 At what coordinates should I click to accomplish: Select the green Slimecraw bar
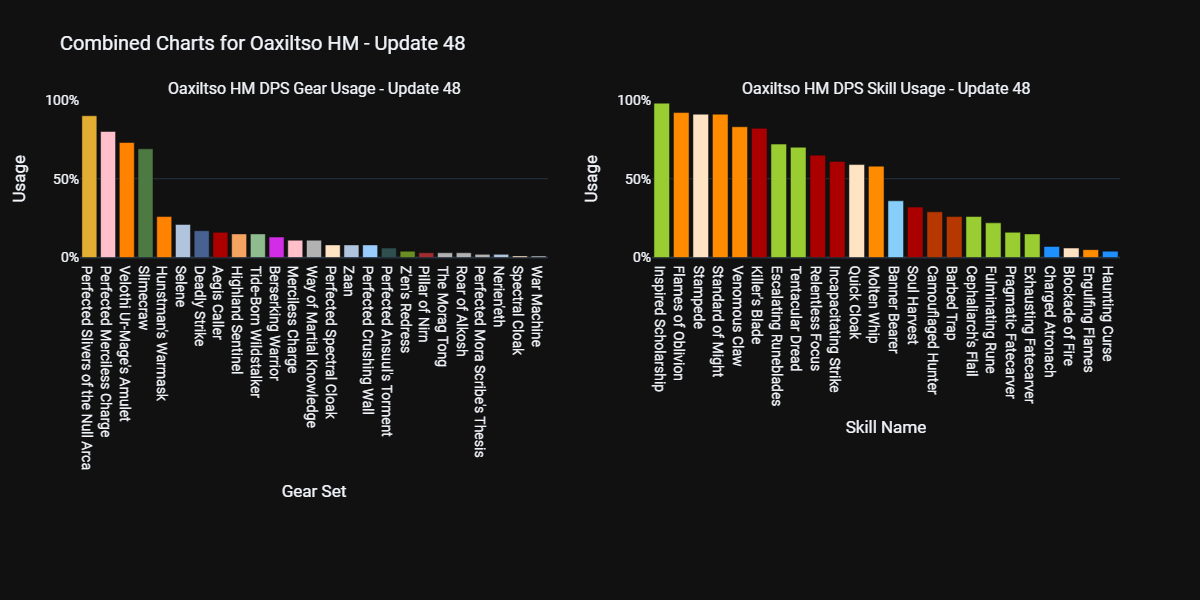click(145, 203)
